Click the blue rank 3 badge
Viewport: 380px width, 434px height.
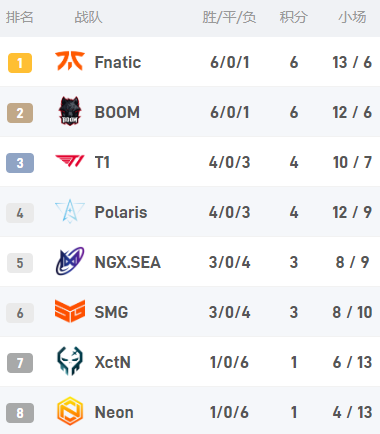[20, 163]
